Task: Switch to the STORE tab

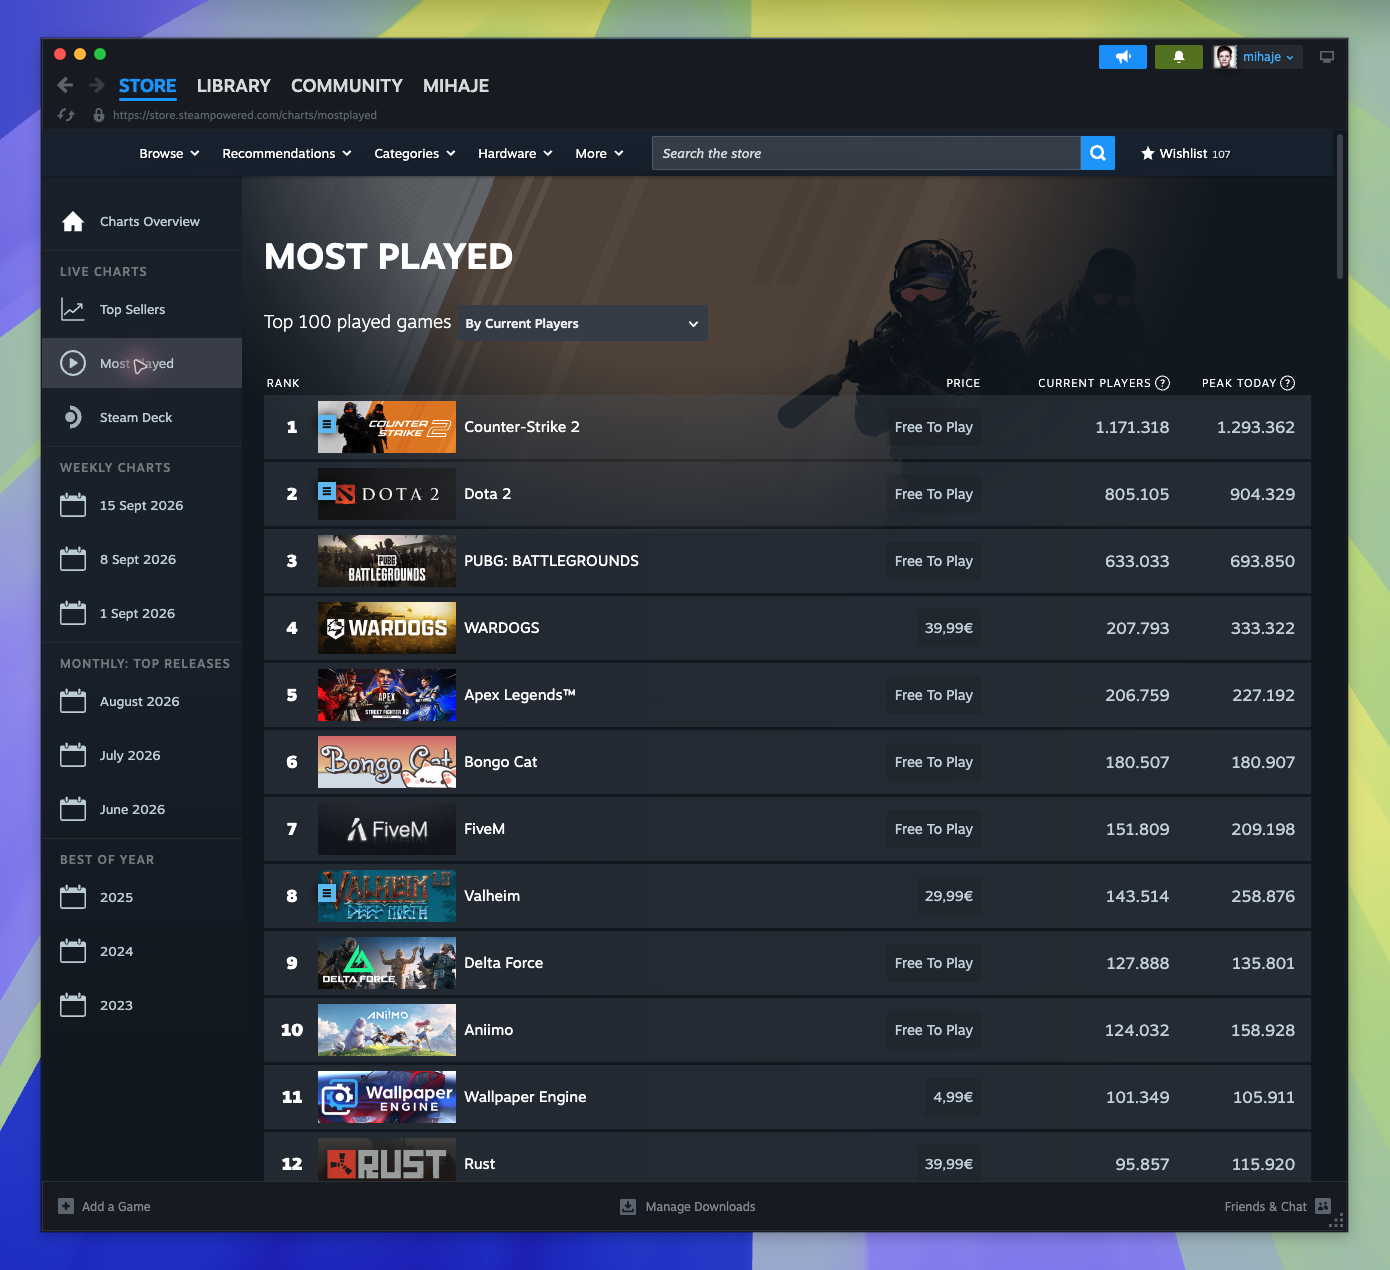Action: [148, 86]
